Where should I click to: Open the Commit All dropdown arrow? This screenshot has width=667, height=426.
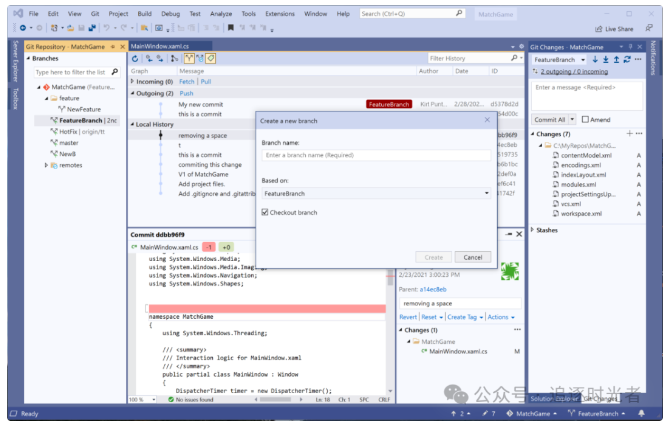(572, 120)
